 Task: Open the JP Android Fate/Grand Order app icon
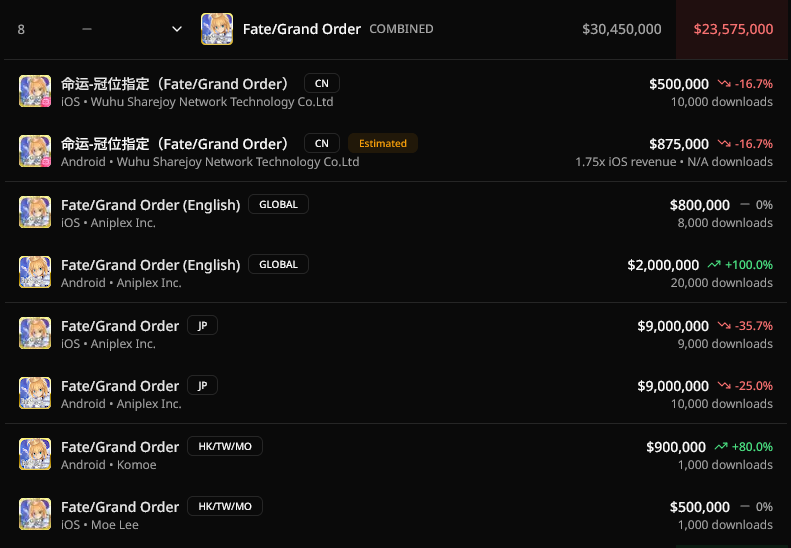coord(35,394)
